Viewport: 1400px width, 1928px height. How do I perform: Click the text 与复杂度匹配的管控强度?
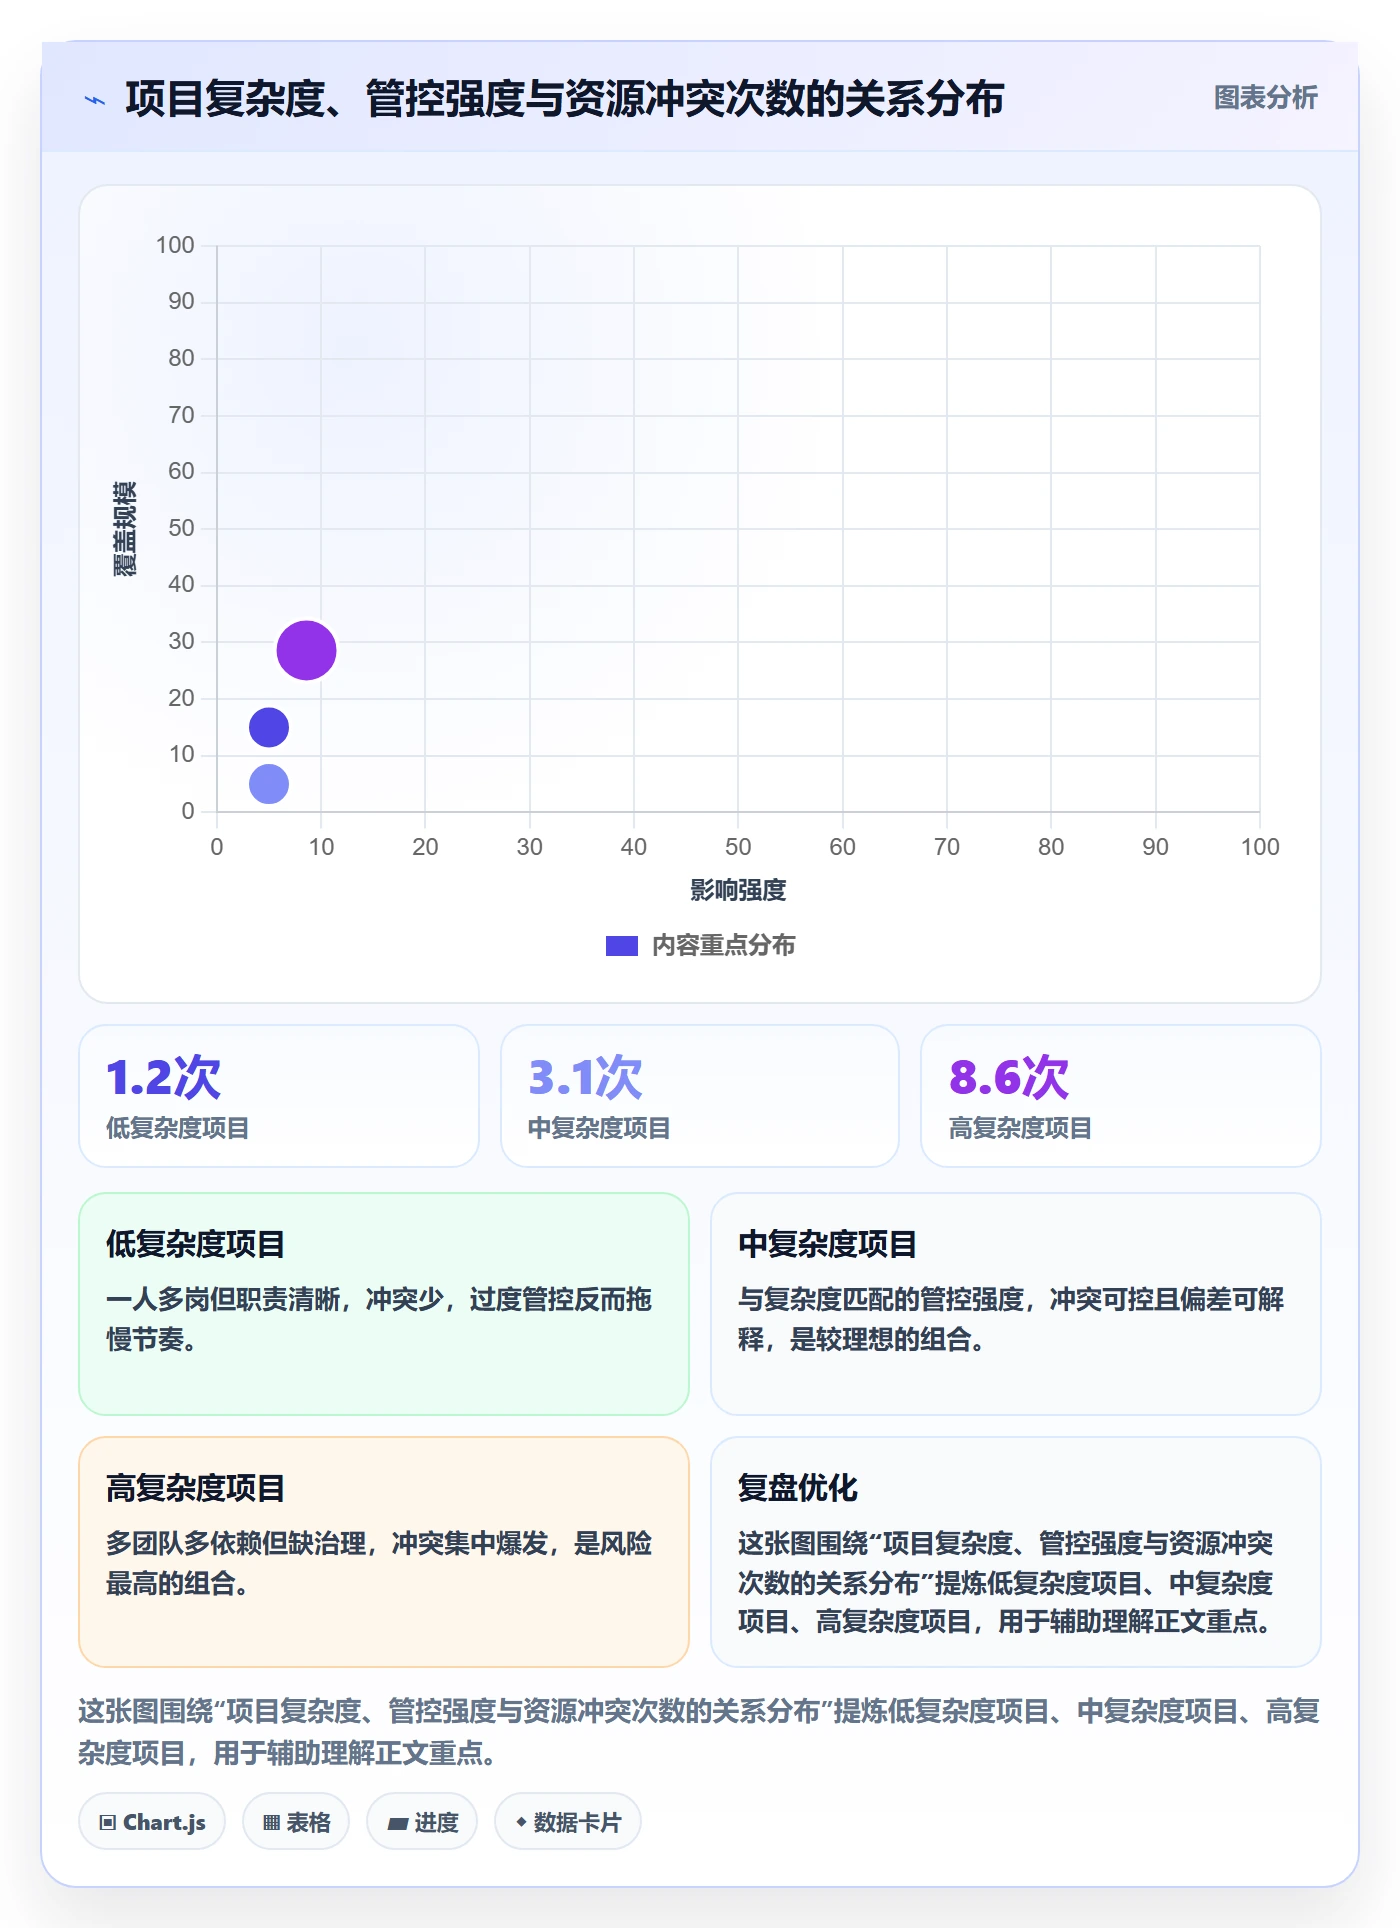pos(881,1299)
